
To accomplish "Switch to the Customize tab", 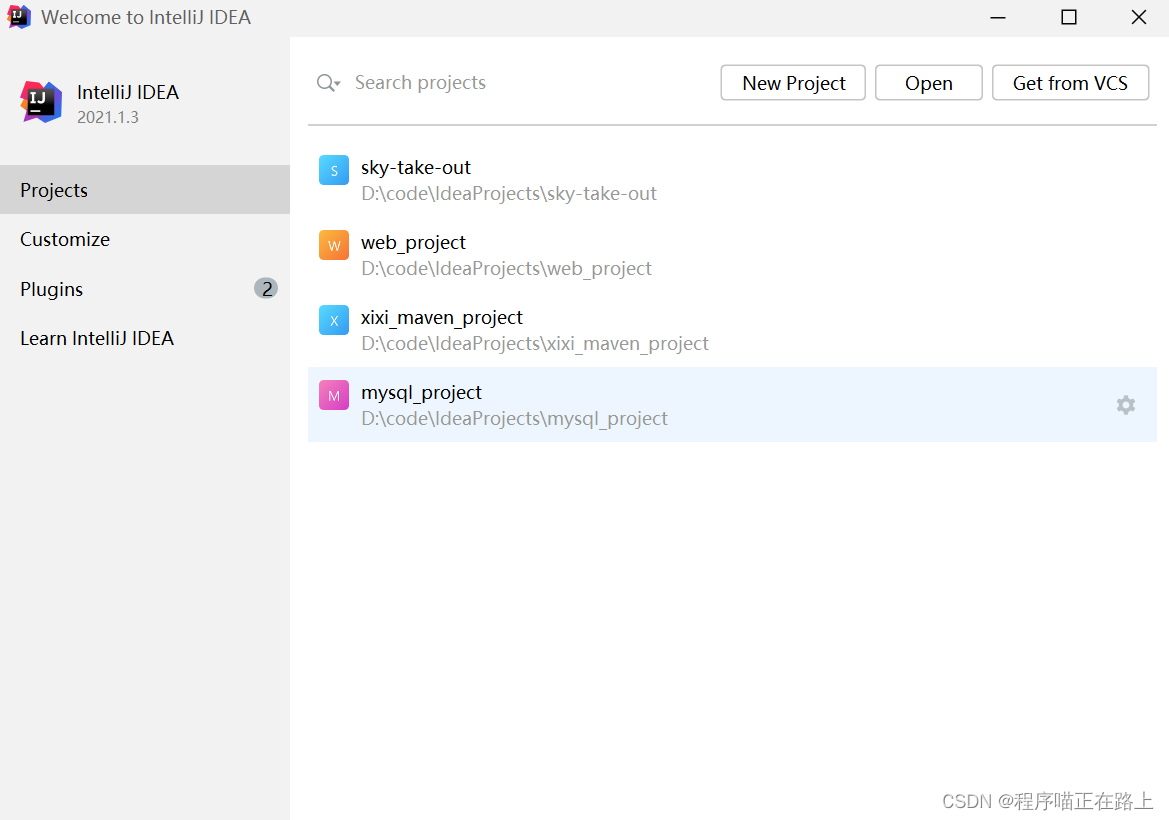I will 145,239.
